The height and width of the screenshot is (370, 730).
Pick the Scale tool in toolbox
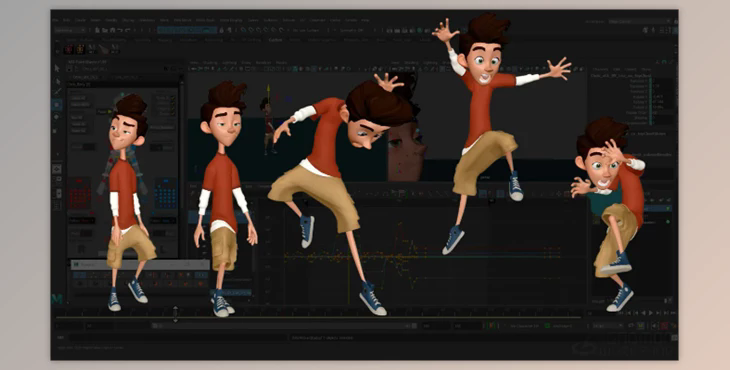[x=55, y=131]
